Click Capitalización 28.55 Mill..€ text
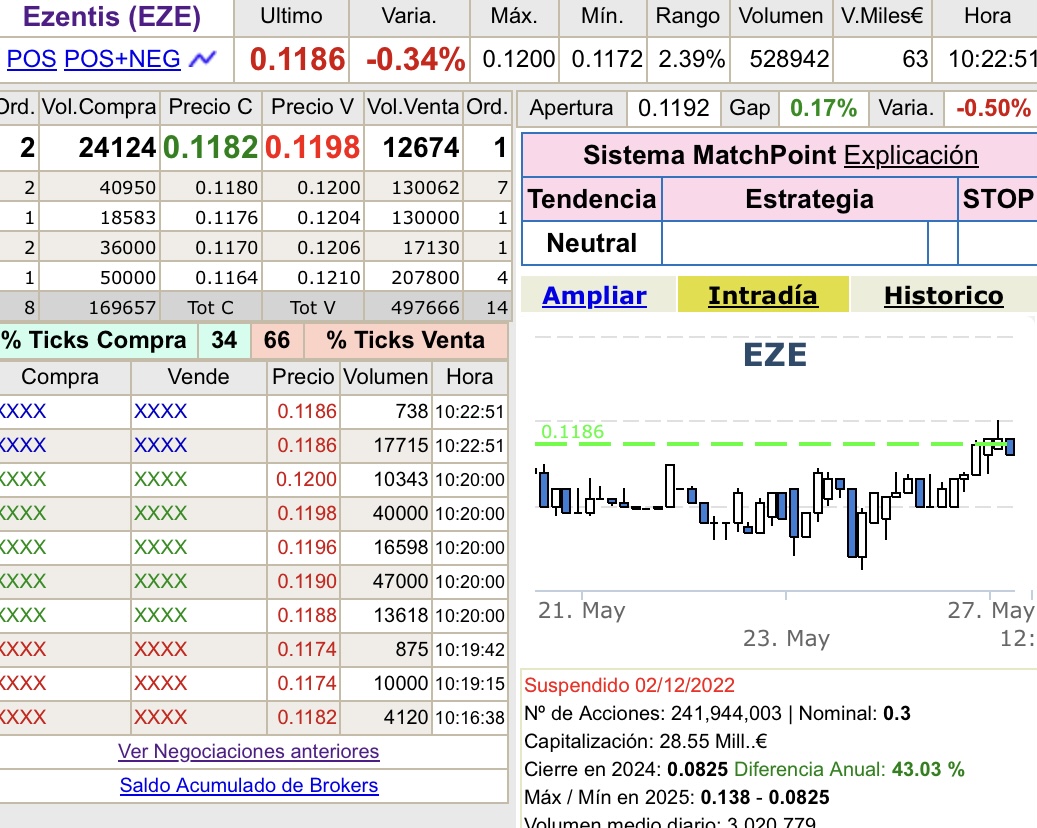Image resolution: width=1037 pixels, height=828 pixels. point(645,741)
